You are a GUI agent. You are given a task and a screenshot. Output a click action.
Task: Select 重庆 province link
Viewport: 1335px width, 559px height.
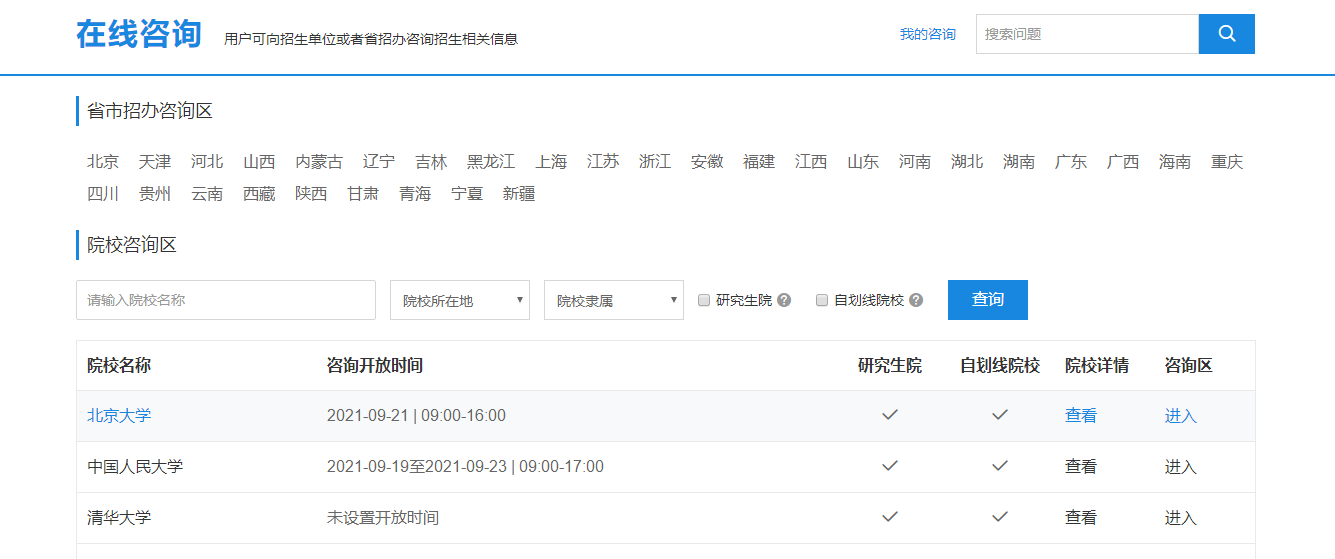pyautogui.click(x=1227, y=162)
